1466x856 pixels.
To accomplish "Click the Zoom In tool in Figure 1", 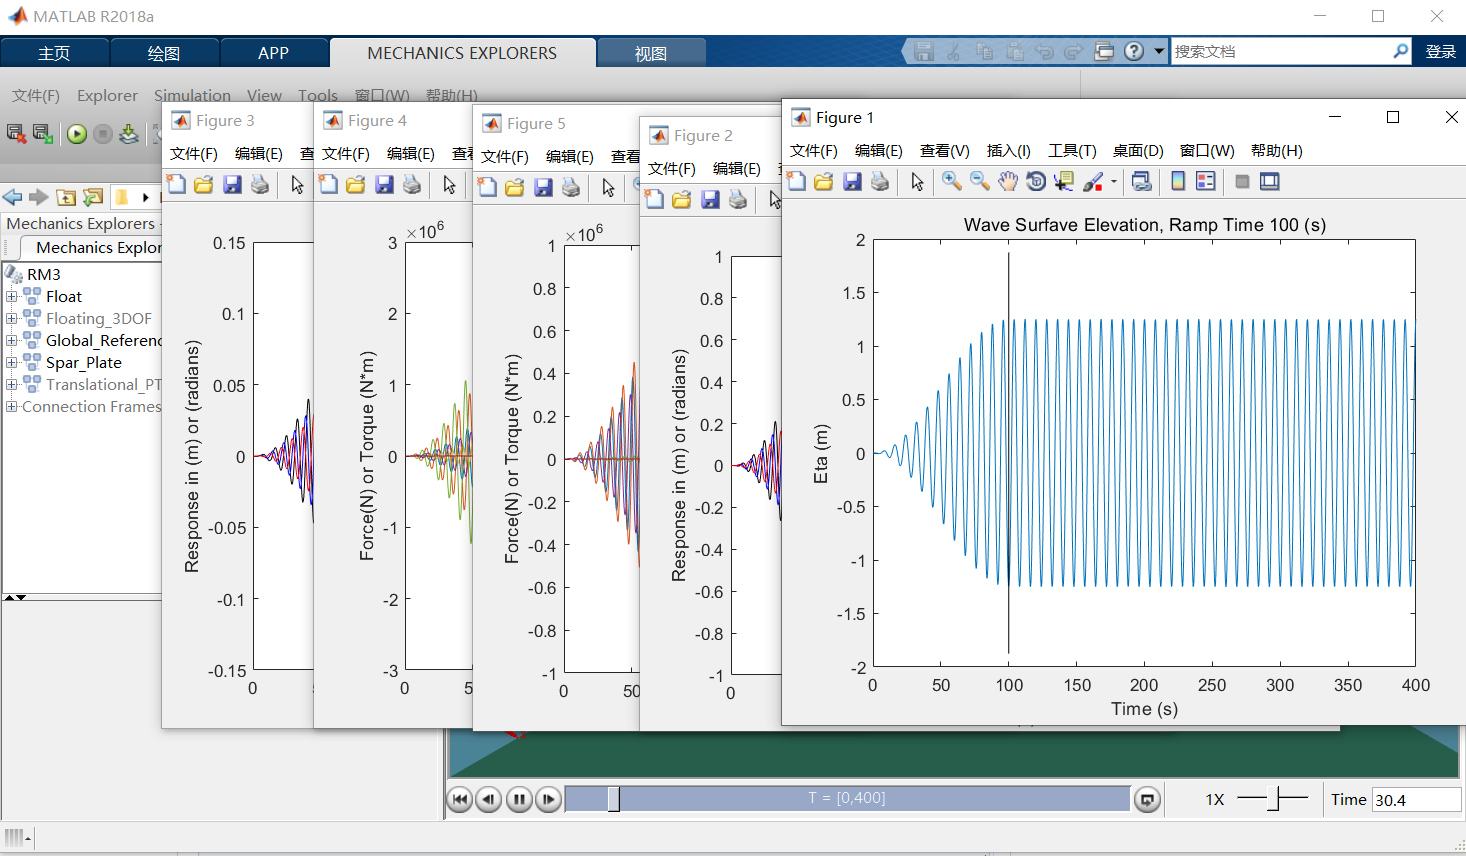I will (x=951, y=181).
